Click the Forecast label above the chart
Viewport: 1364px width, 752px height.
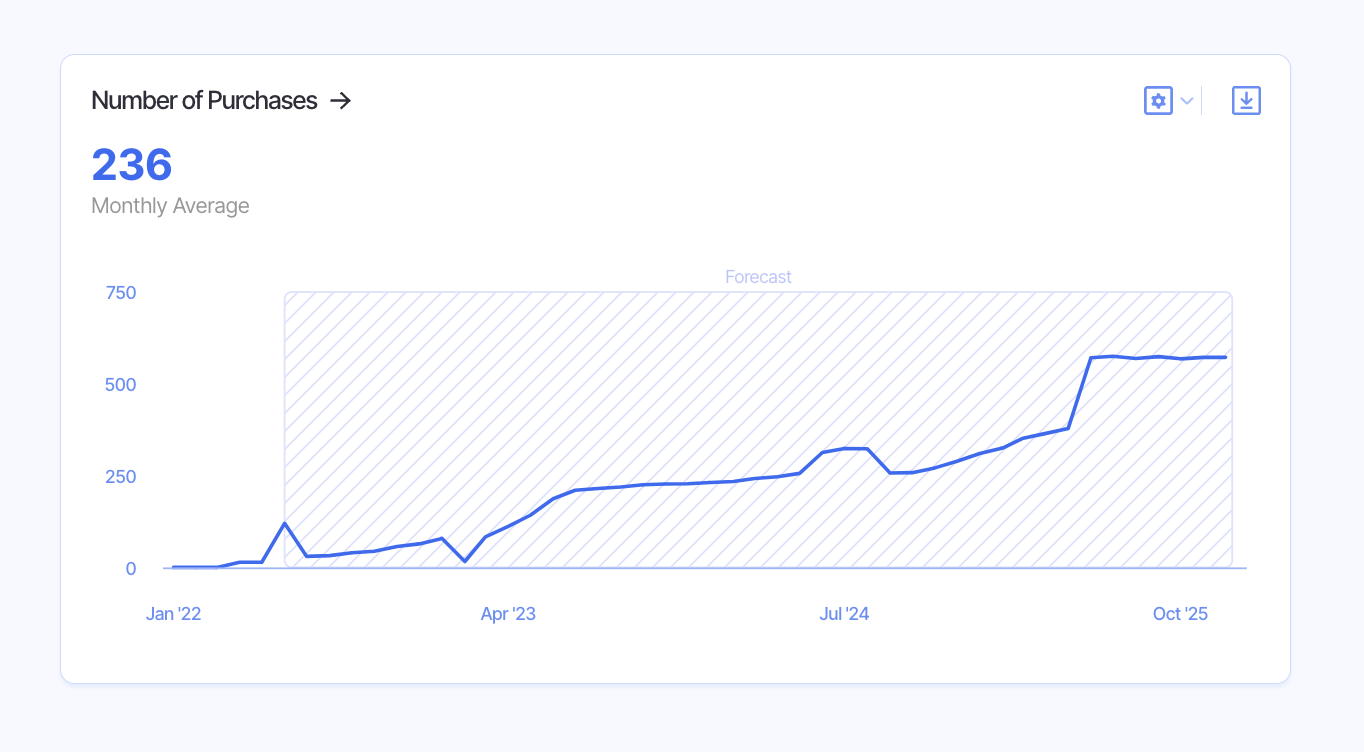click(758, 277)
